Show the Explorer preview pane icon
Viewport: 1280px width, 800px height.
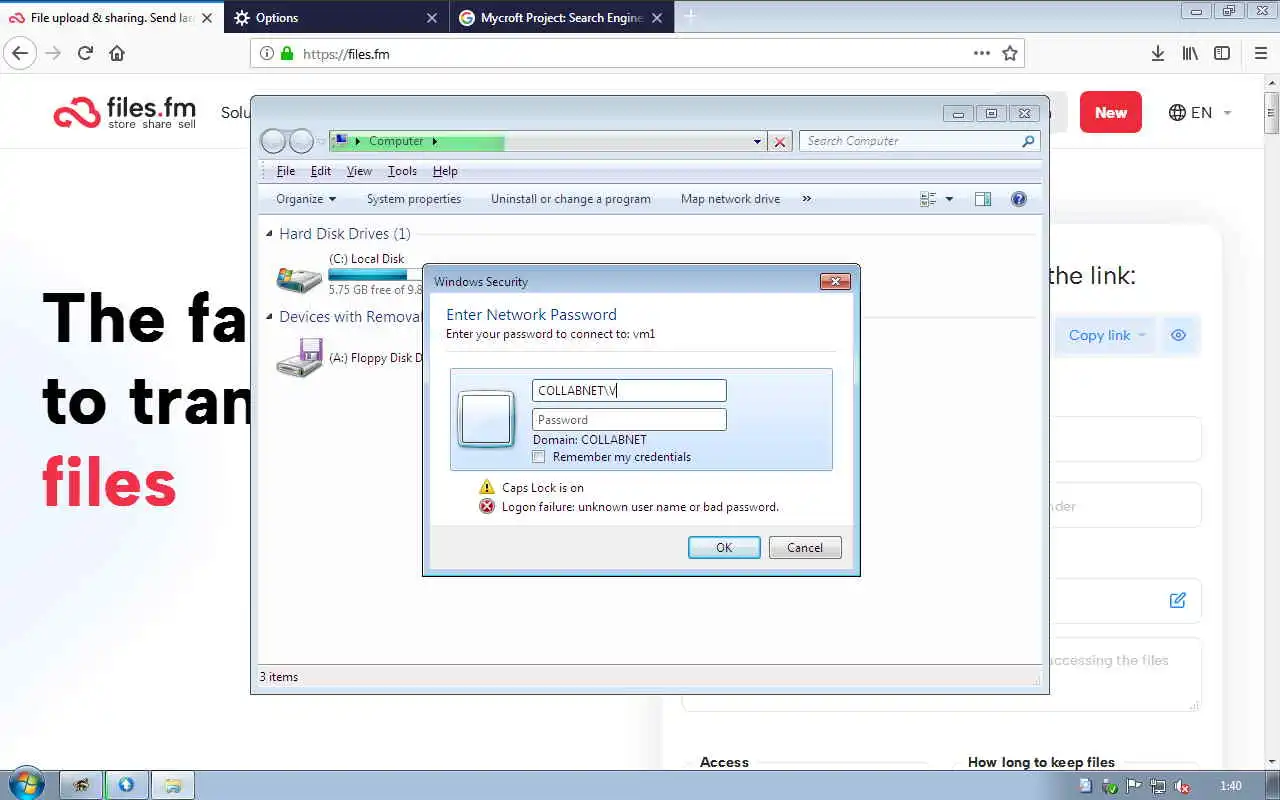[983, 199]
